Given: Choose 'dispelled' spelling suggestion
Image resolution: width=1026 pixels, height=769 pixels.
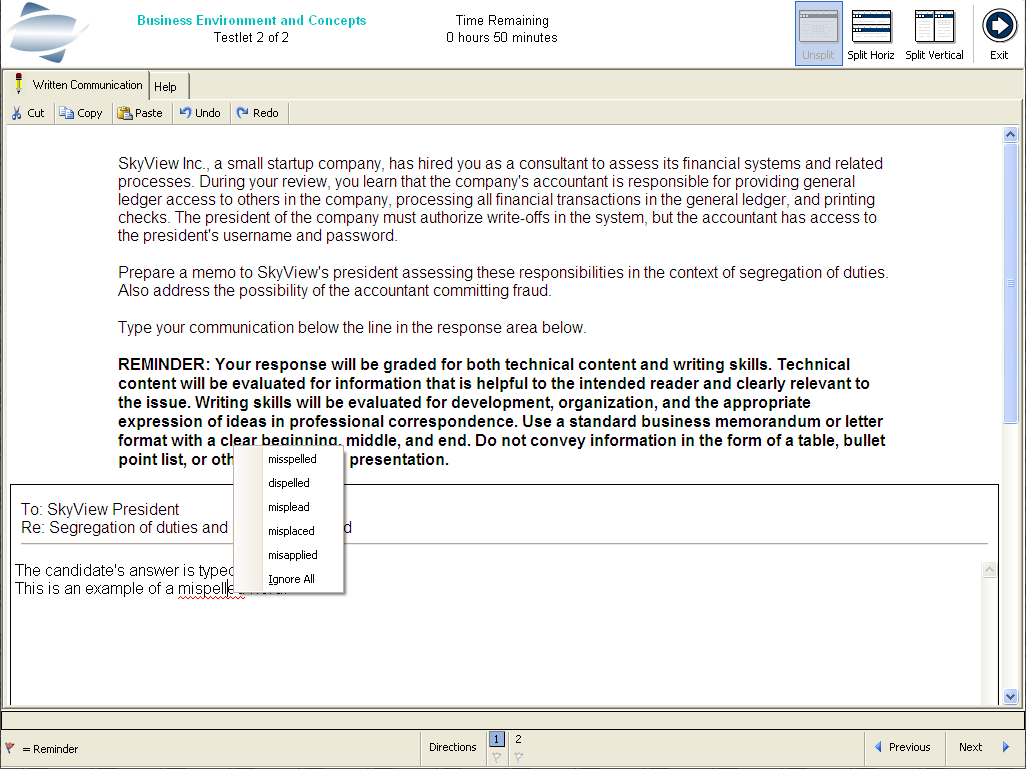Looking at the screenshot, I should pos(289,483).
